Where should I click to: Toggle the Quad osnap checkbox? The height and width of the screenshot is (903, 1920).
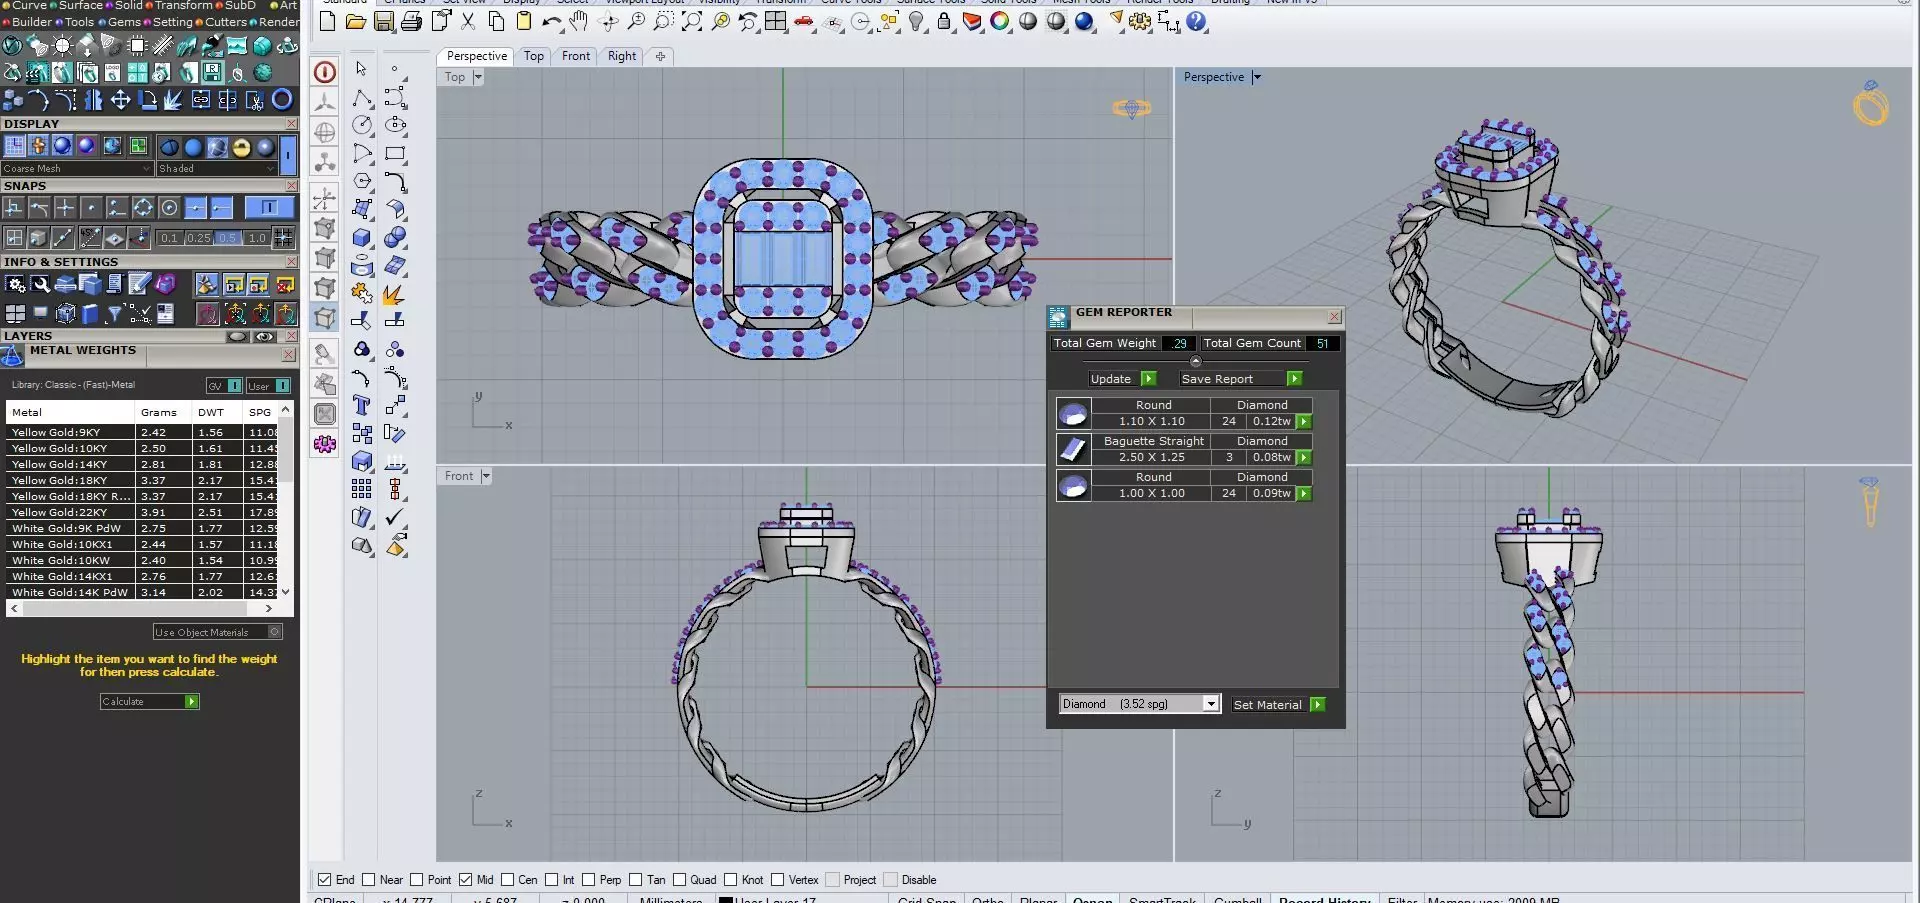679,880
